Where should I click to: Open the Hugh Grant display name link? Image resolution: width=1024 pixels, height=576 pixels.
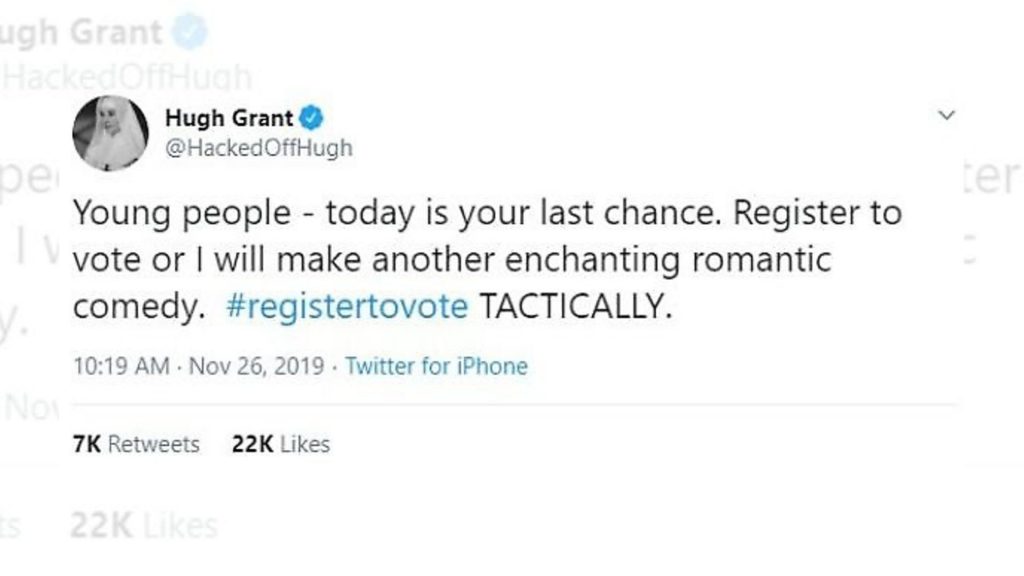click(229, 118)
